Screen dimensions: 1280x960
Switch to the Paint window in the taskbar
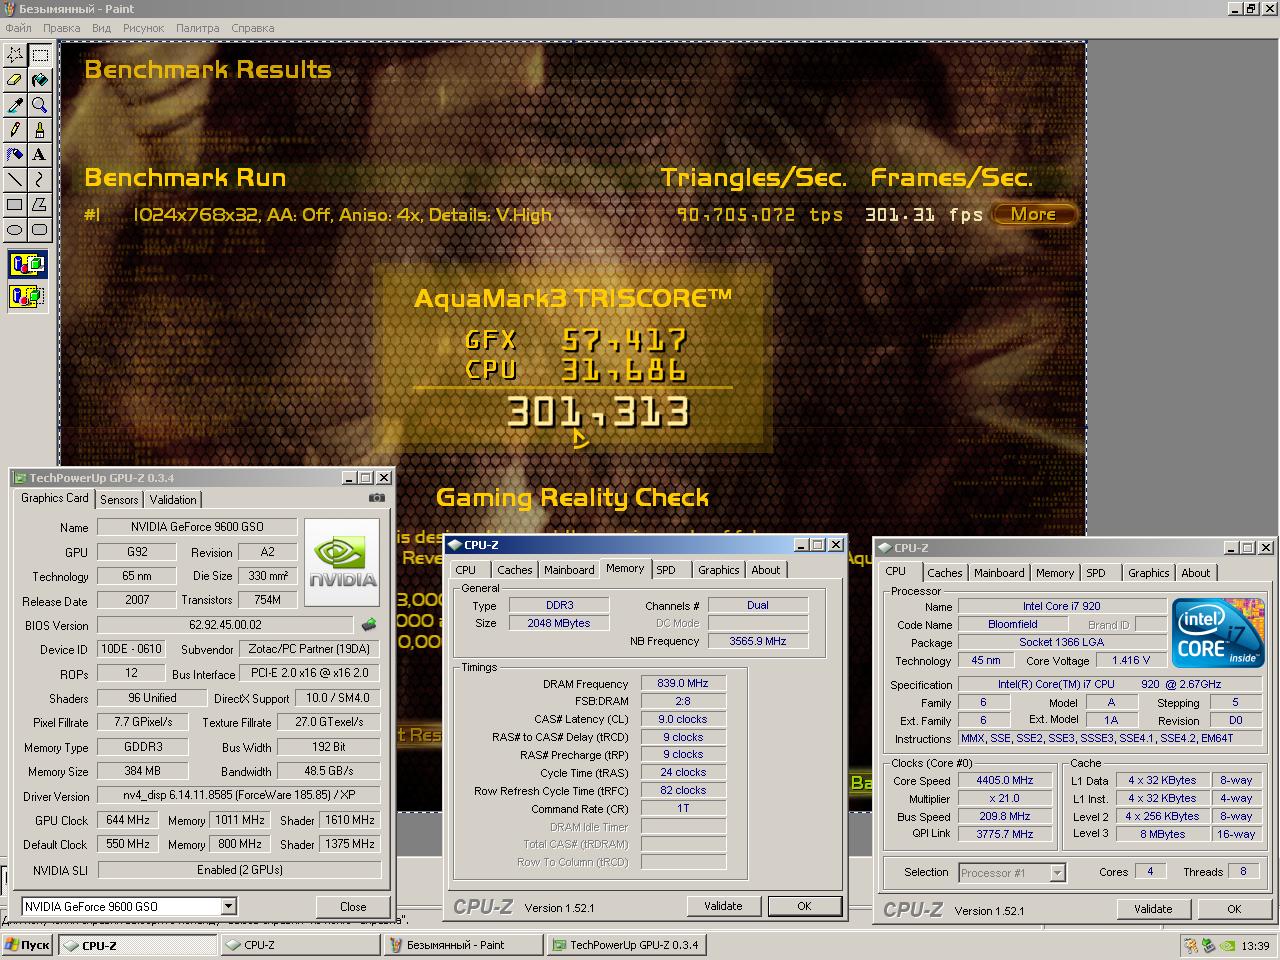pyautogui.click(x=464, y=945)
